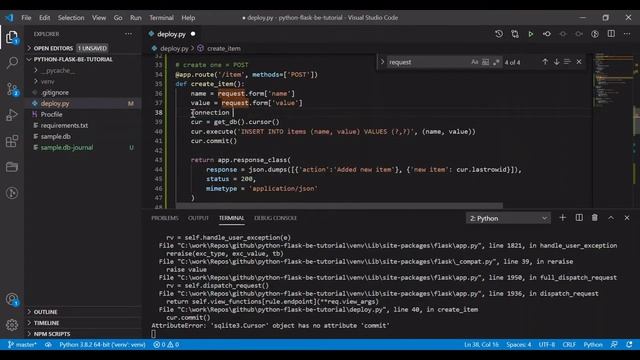
Task: Split the editor right
Action: coord(611,34)
